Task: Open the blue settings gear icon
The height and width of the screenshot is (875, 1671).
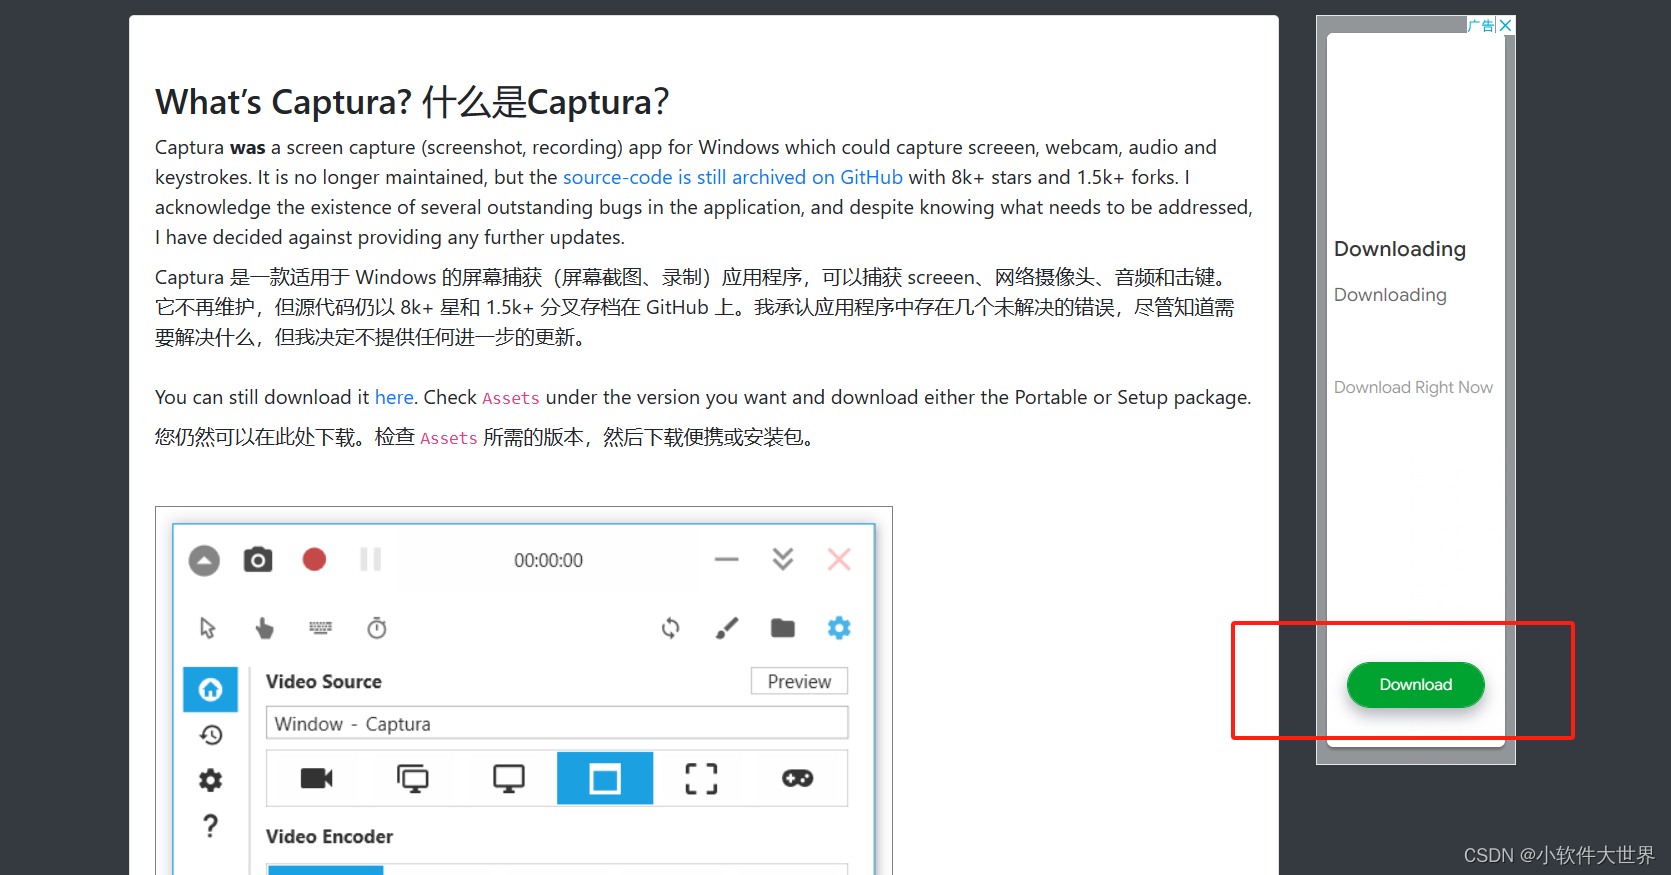Action: pos(839,628)
